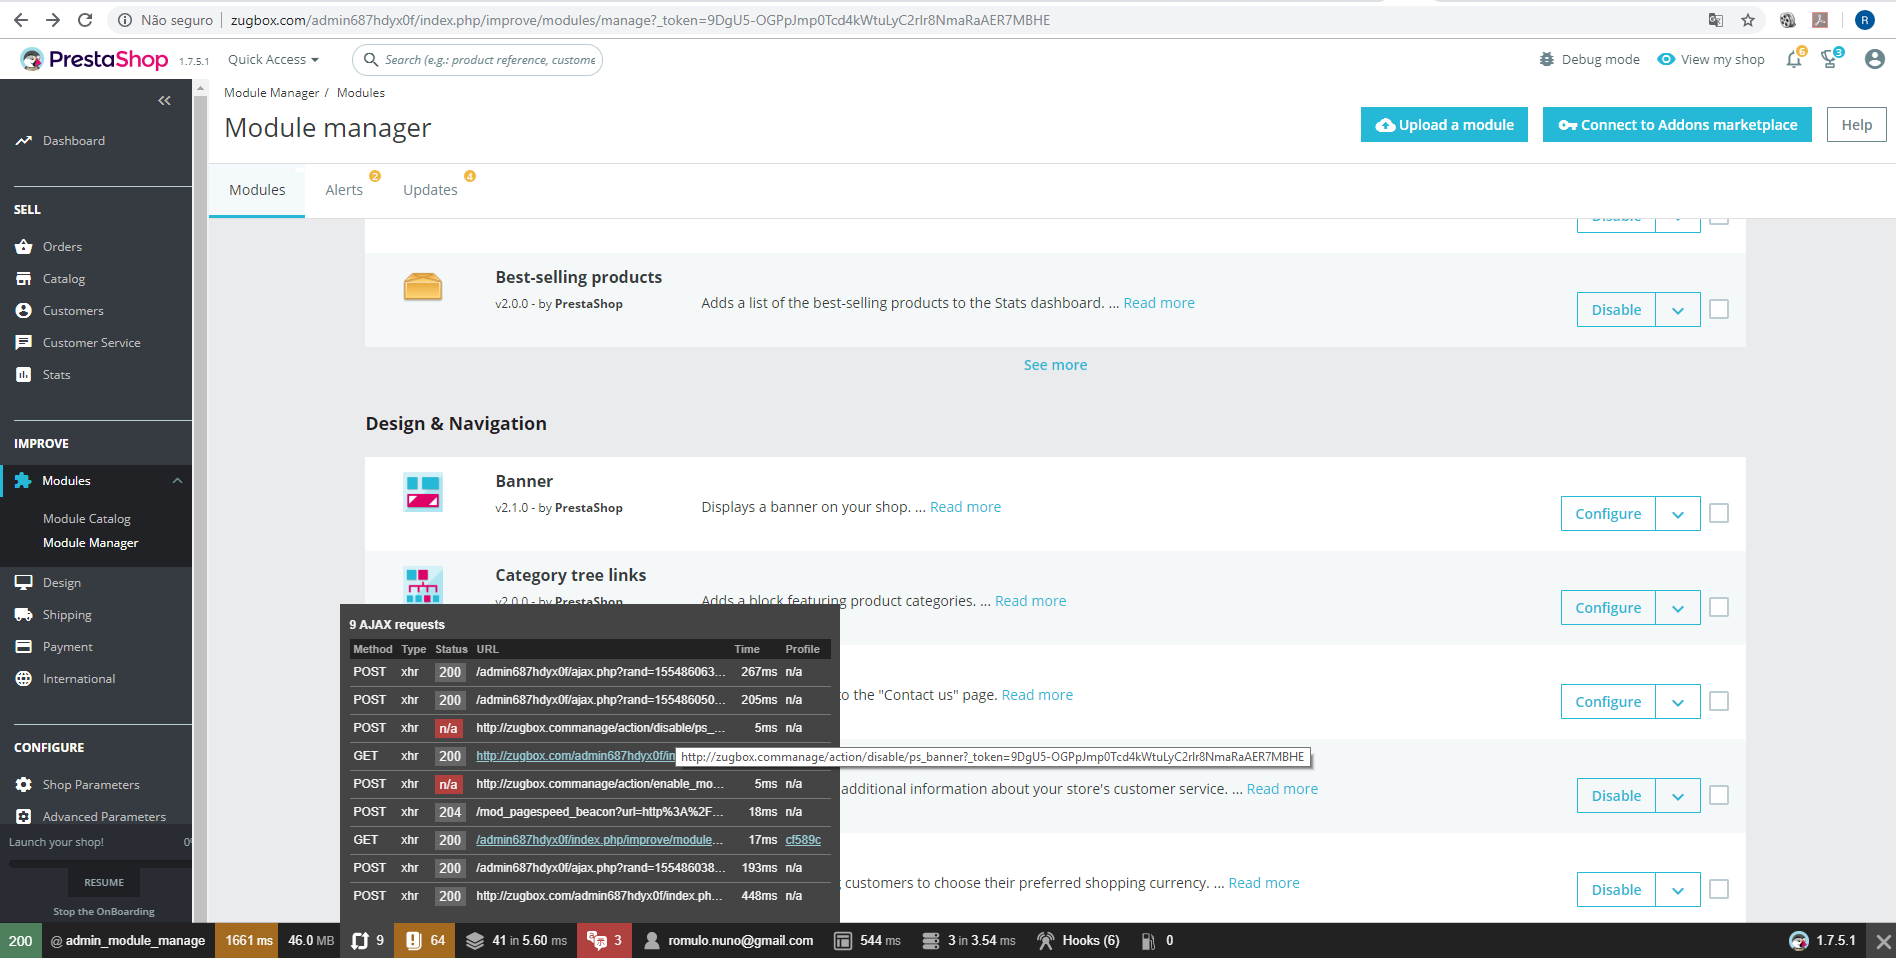This screenshot has height=958, width=1896.
Task: Select checkbox beside Contact us module row
Action: (x=1719, y=701)
